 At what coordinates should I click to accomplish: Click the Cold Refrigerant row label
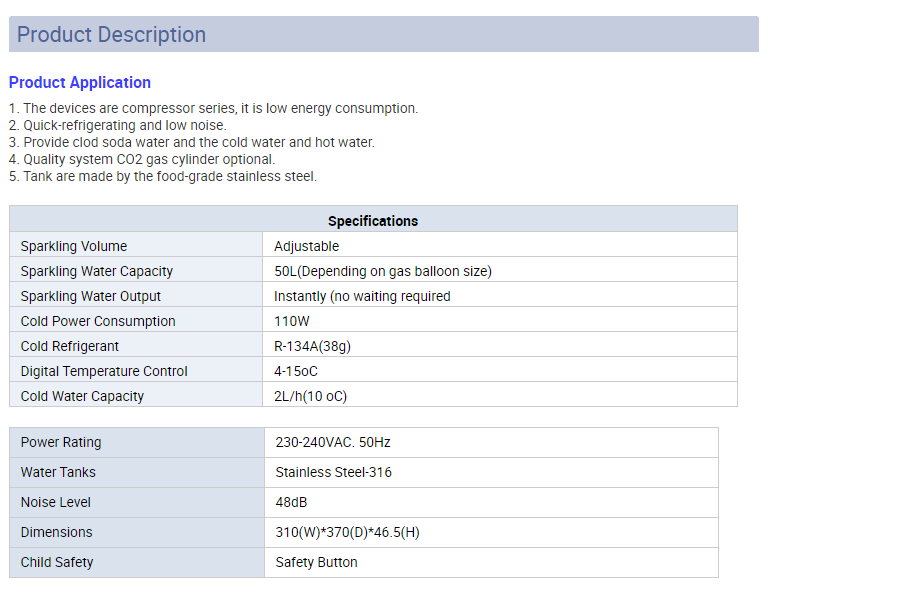pyautogui.click(x=70, y=346)
